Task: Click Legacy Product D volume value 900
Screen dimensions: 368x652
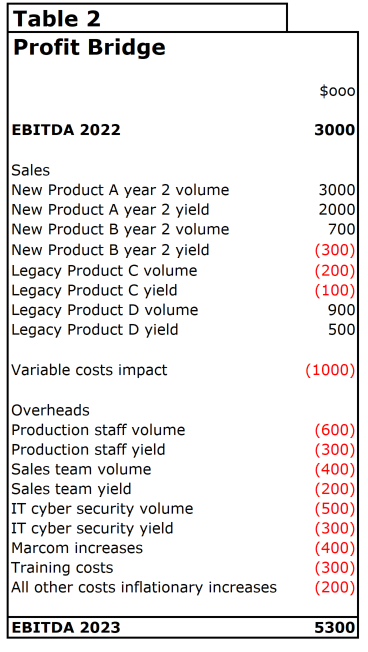Action: pos(341,310)
